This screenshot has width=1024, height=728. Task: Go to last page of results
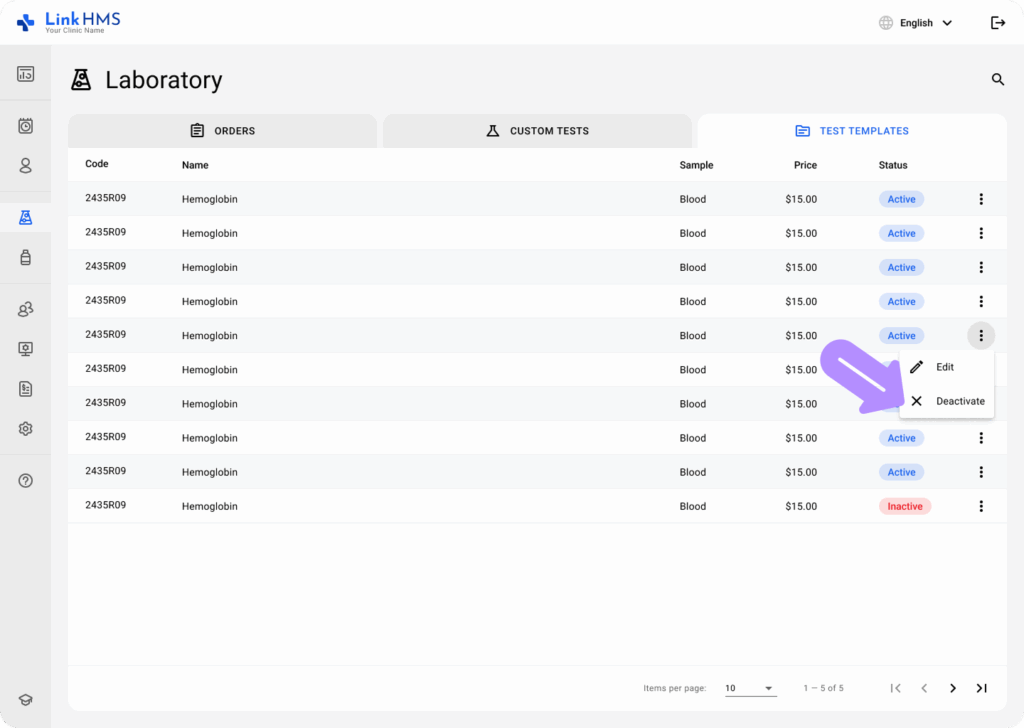click(982, 688)
